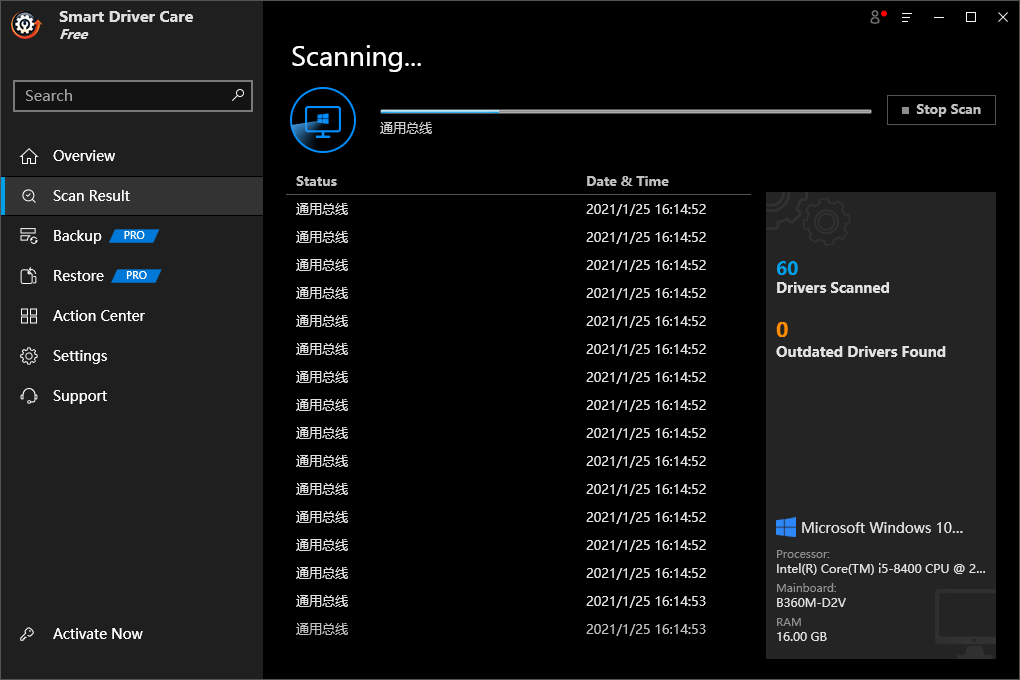Click the PRO badge next to Backup
Viewport: 1020px width, 680px height.
coord(133,236)
